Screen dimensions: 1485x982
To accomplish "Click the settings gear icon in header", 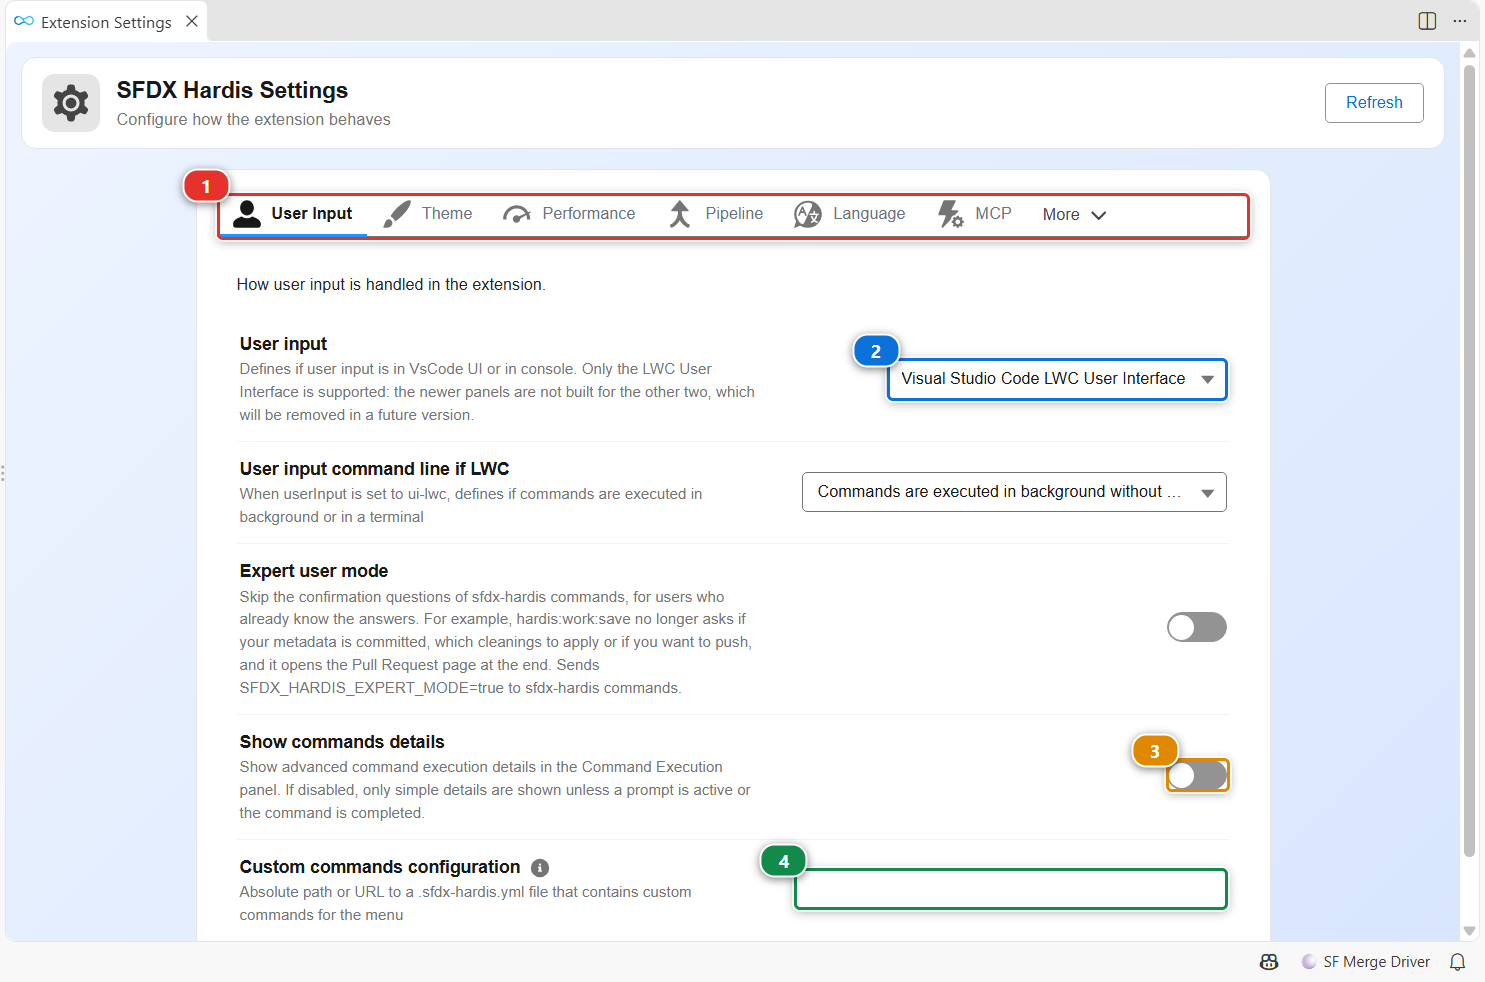I will (71, 103).
